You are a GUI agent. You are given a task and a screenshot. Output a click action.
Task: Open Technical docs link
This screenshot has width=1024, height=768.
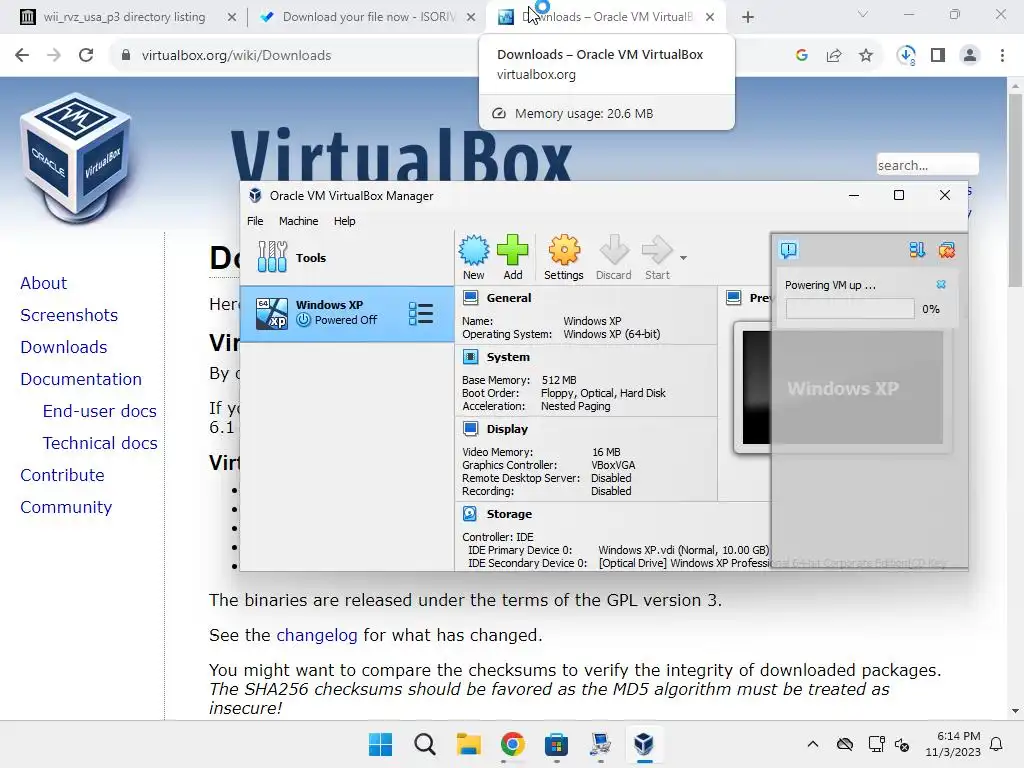100,443
